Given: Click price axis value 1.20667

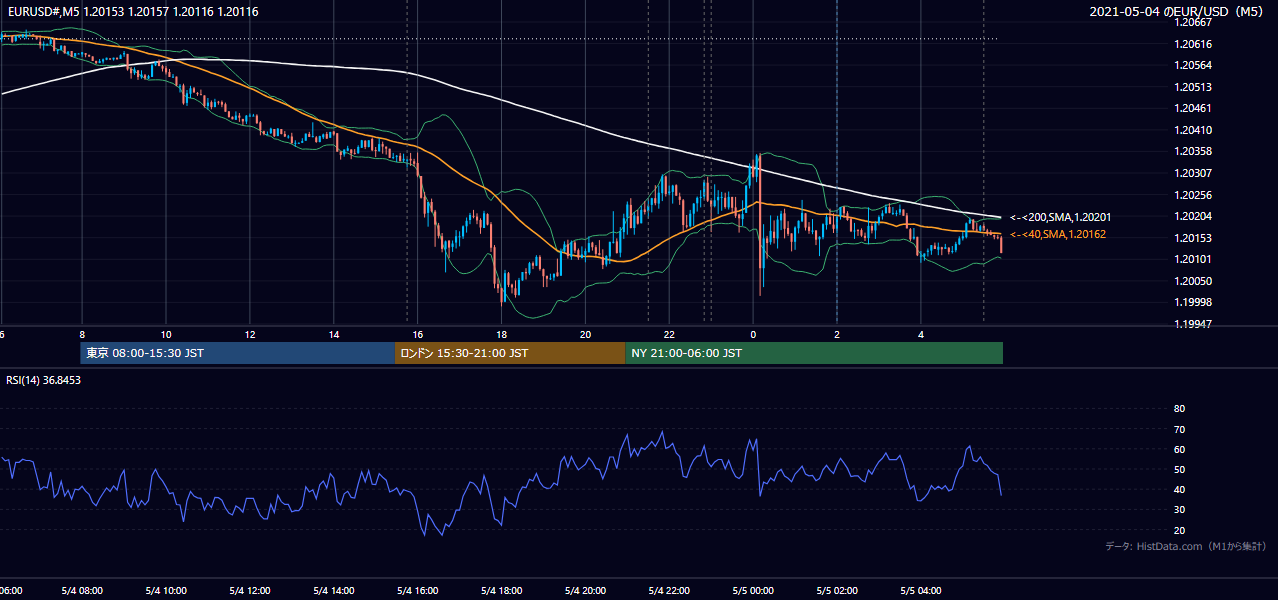Looking at the screenshot, I should (x=1195, y=22).
